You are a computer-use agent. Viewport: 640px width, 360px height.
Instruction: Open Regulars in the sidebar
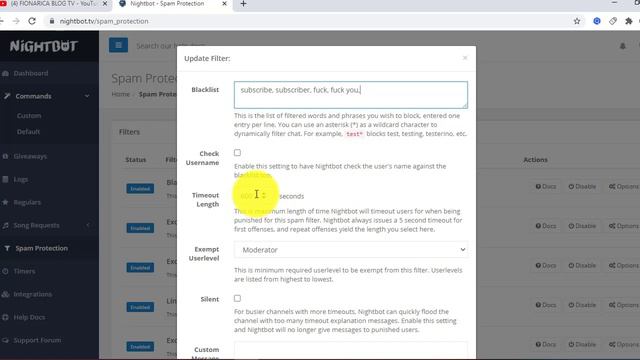coord(27,202)
